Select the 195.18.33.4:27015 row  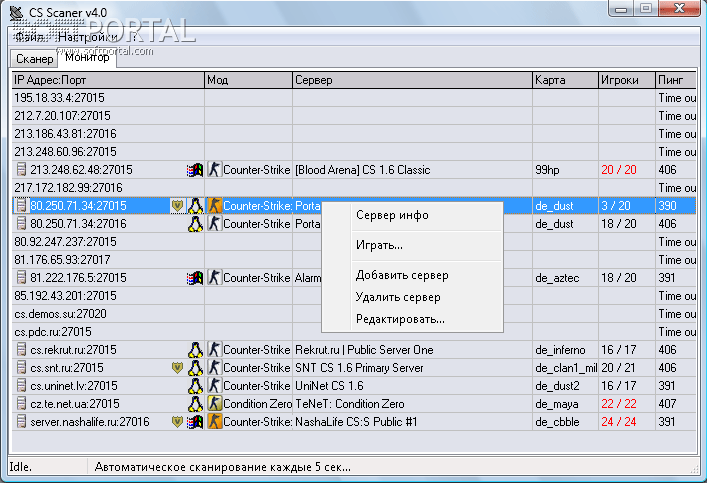354,98
